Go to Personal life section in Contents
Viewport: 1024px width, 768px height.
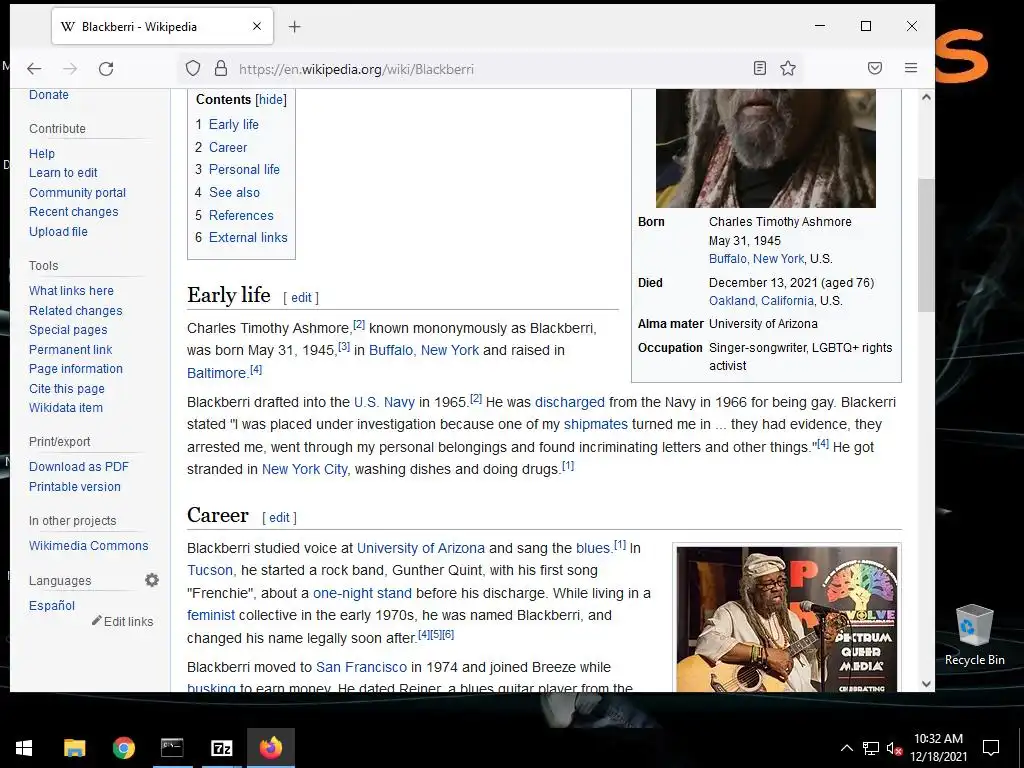click(244, 169)
